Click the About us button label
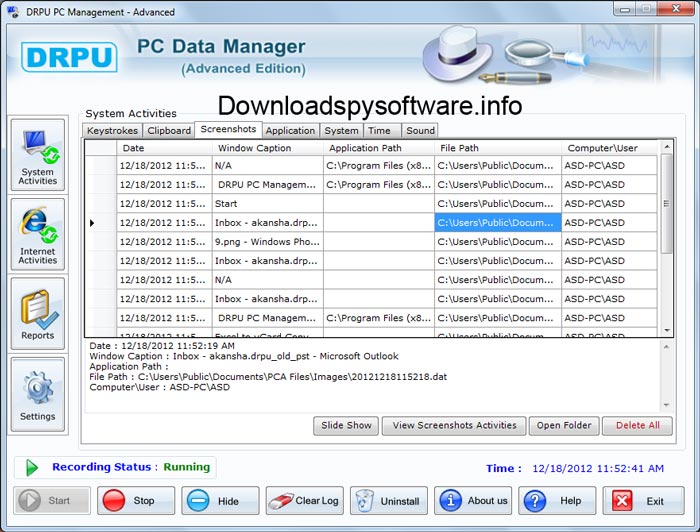Image resolution: width=700 pixels, height=532 pixels. tap(488, 501)
